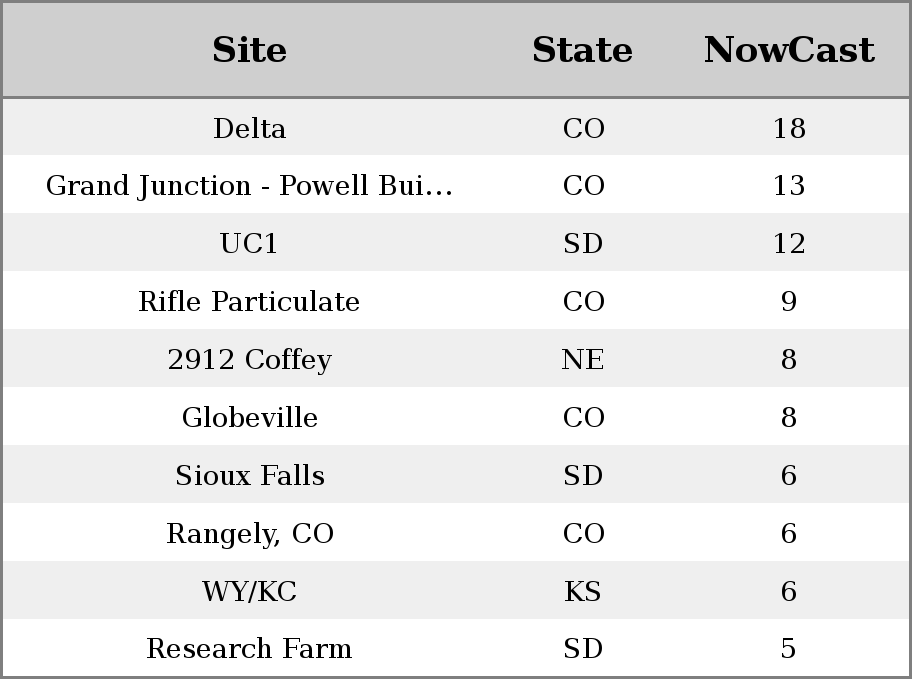Viewport: 912px width, 679px height.
Task: Select the Research Farm site row
Action: (x=456, y=648)
